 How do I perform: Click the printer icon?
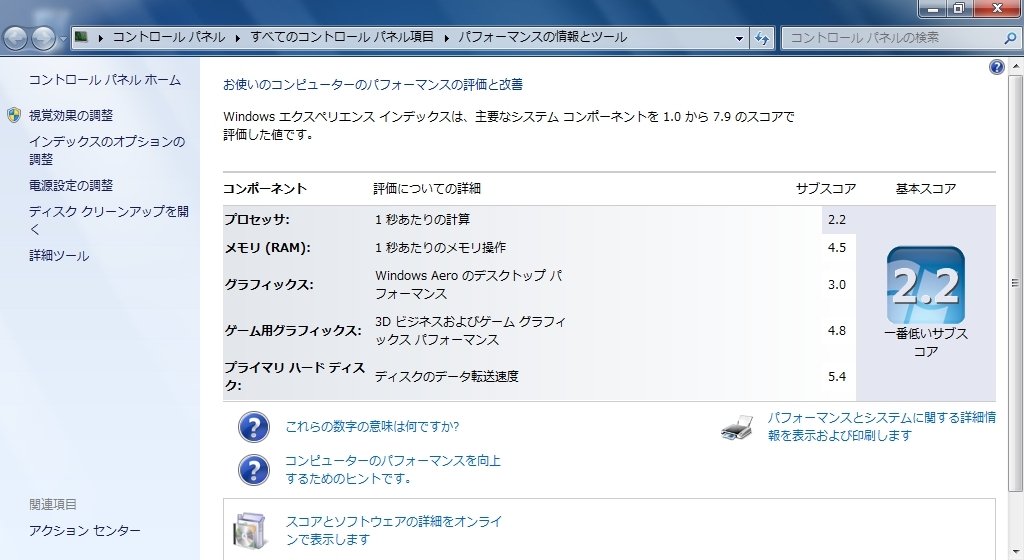coord(737,427)
